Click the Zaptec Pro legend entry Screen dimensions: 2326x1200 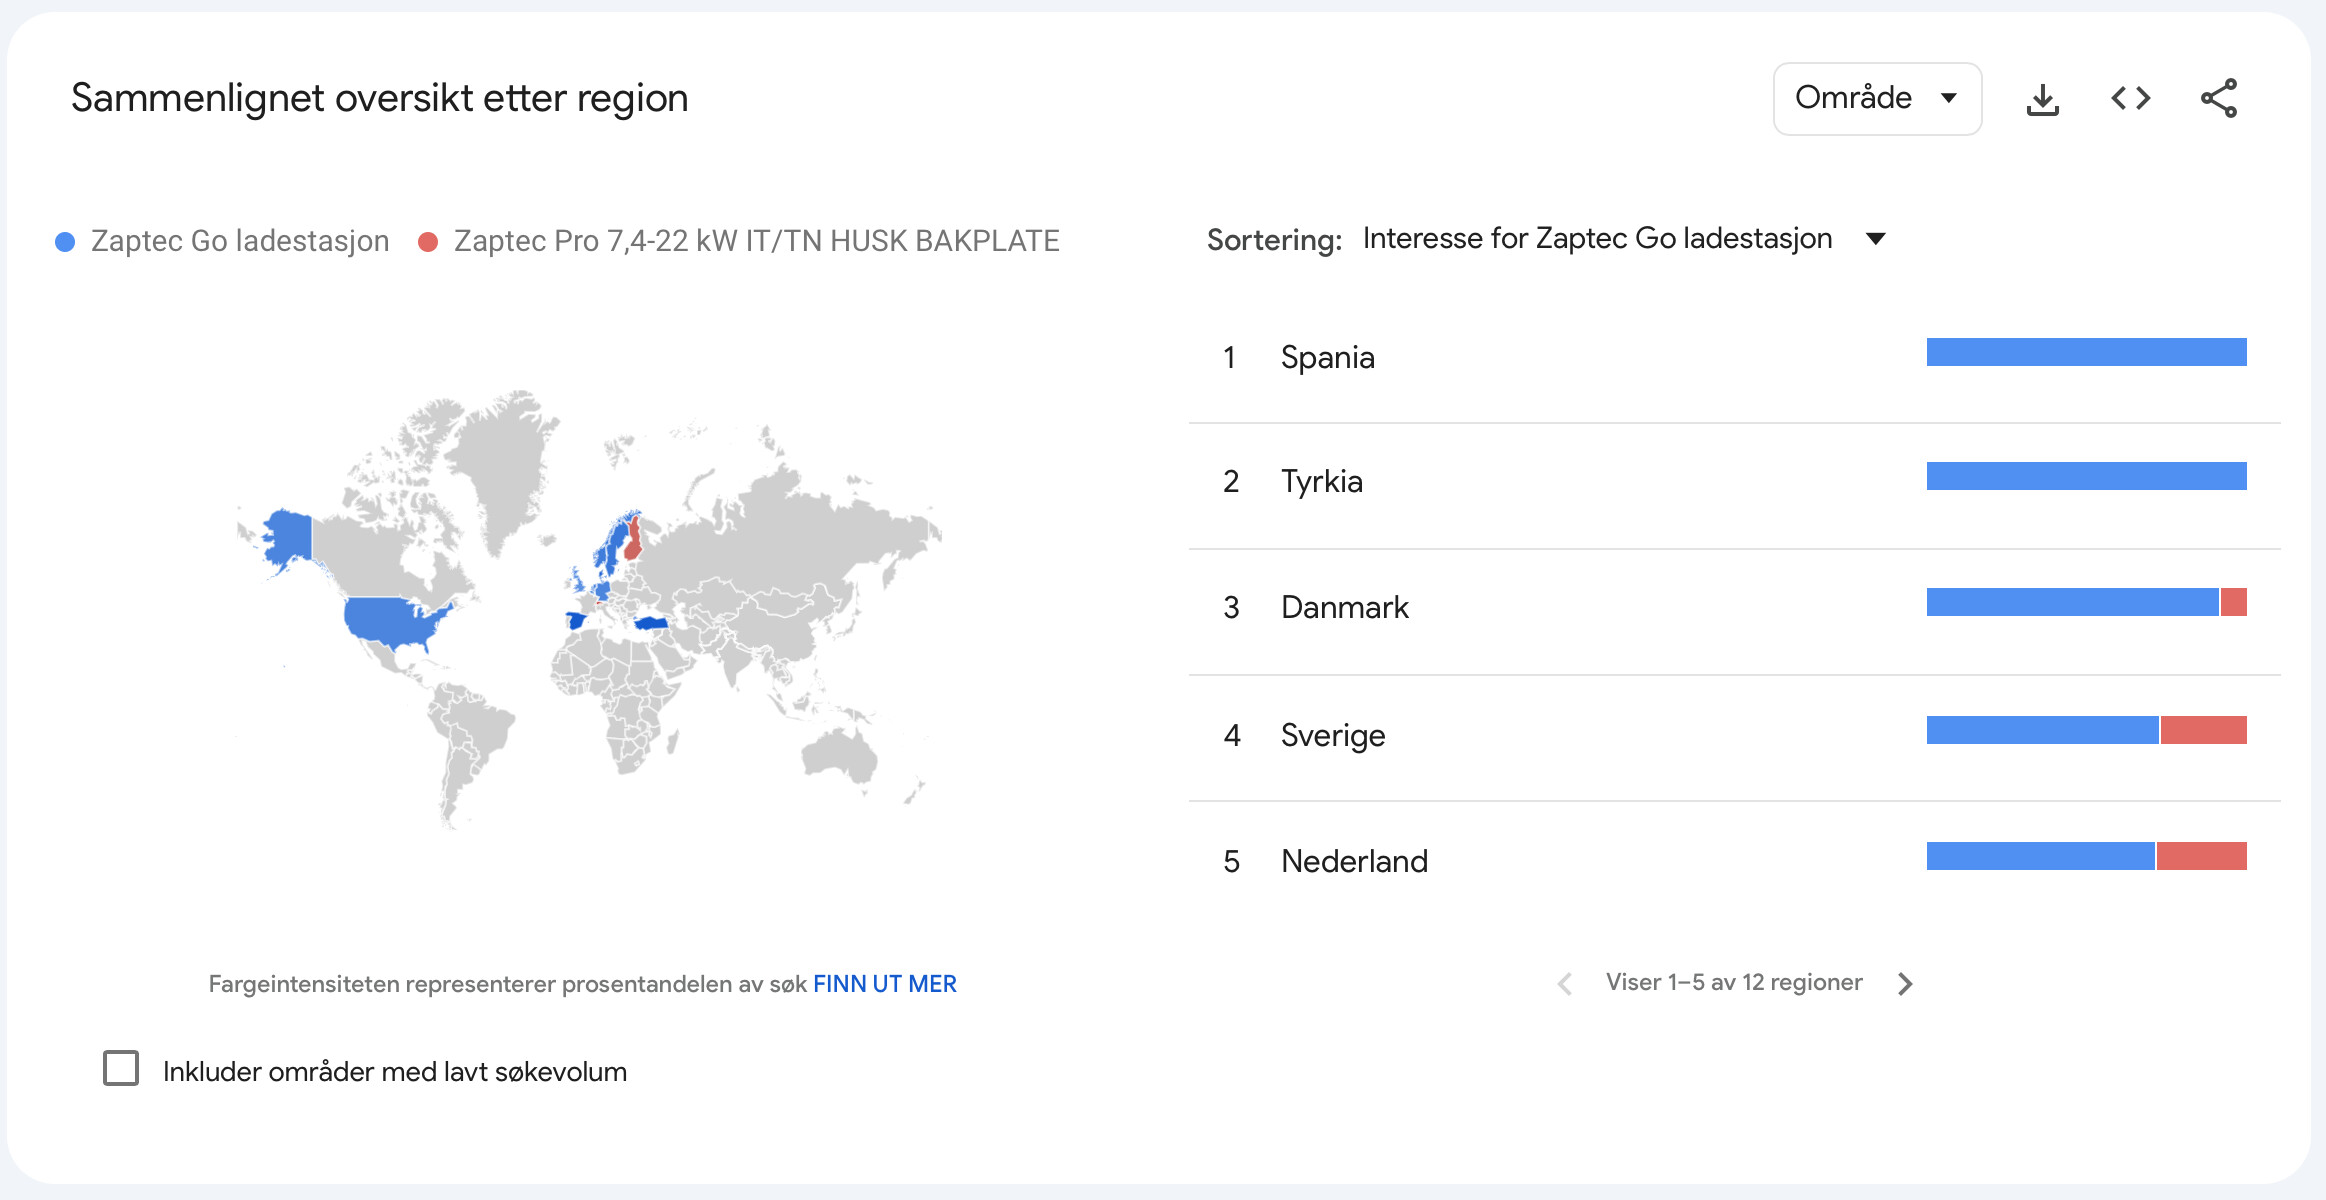(x=739, y=241)
